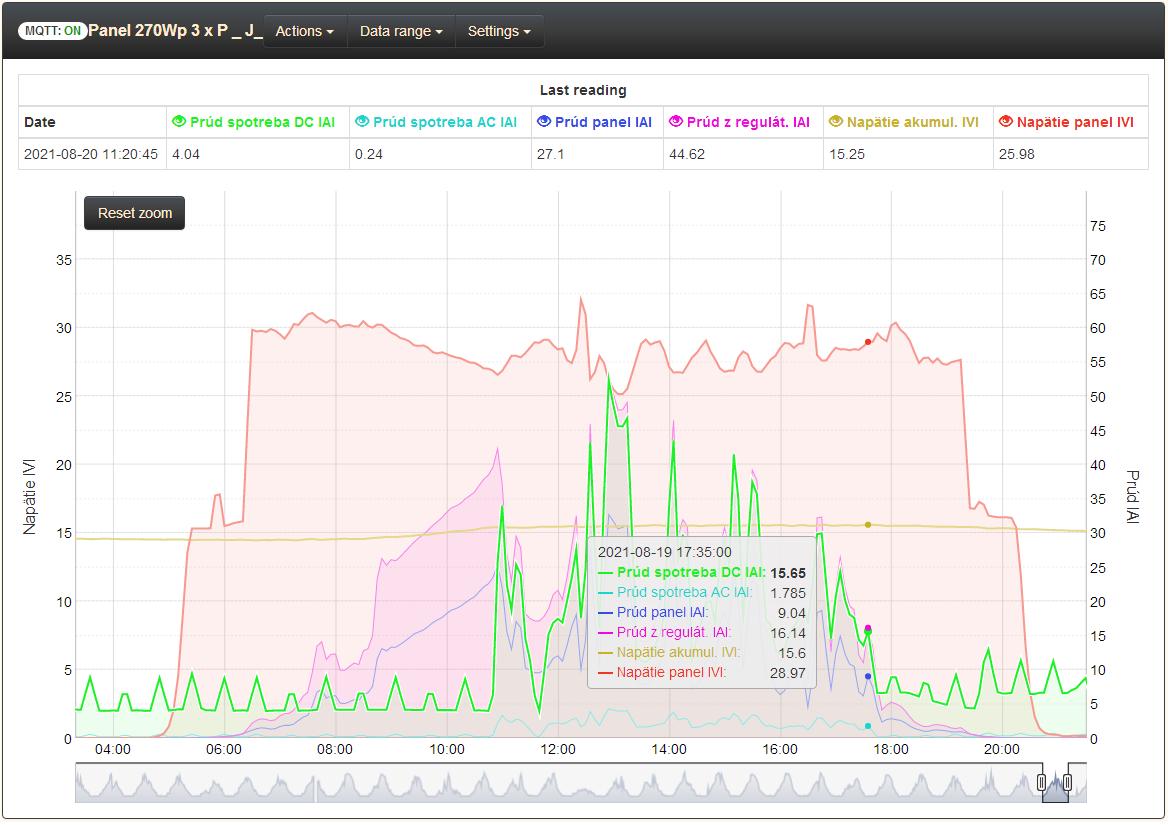The height and width of the screenshot is (825, 1169).
Task: Click the Napätie panel IVI header text
Action: (1074, 122)
